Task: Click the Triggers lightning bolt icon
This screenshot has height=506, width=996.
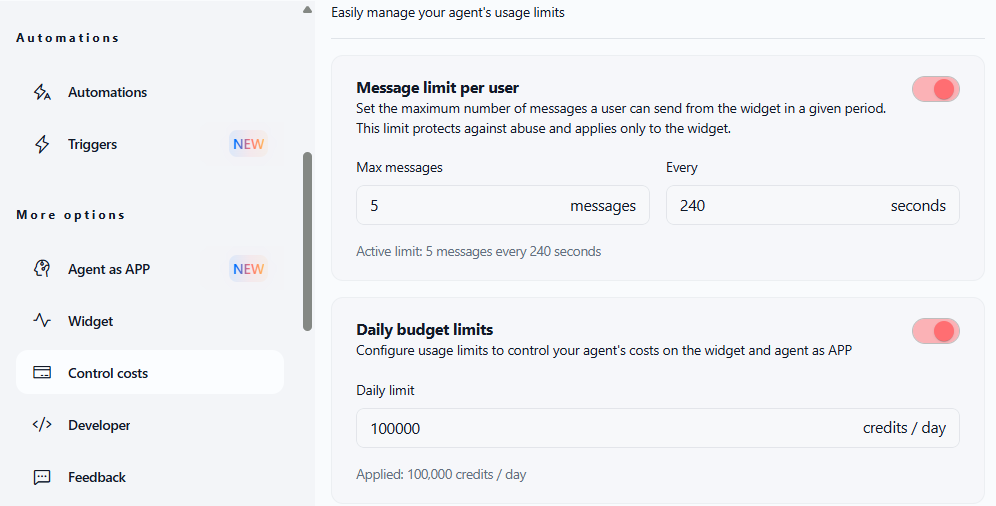Action: (42, 144)
